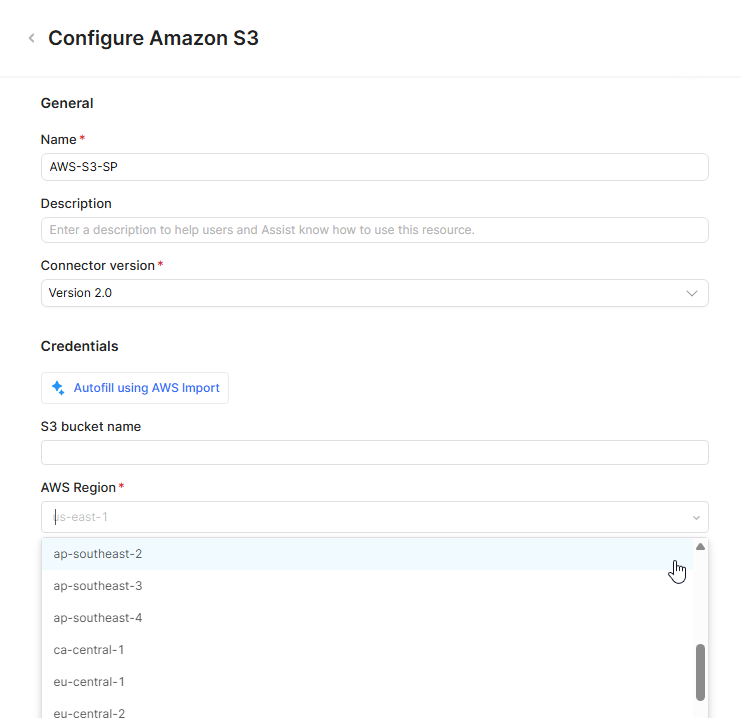This screenshot has height=718, width=741.
Task: Type-focus the AWS Region search box
Action: click(360, 517)
